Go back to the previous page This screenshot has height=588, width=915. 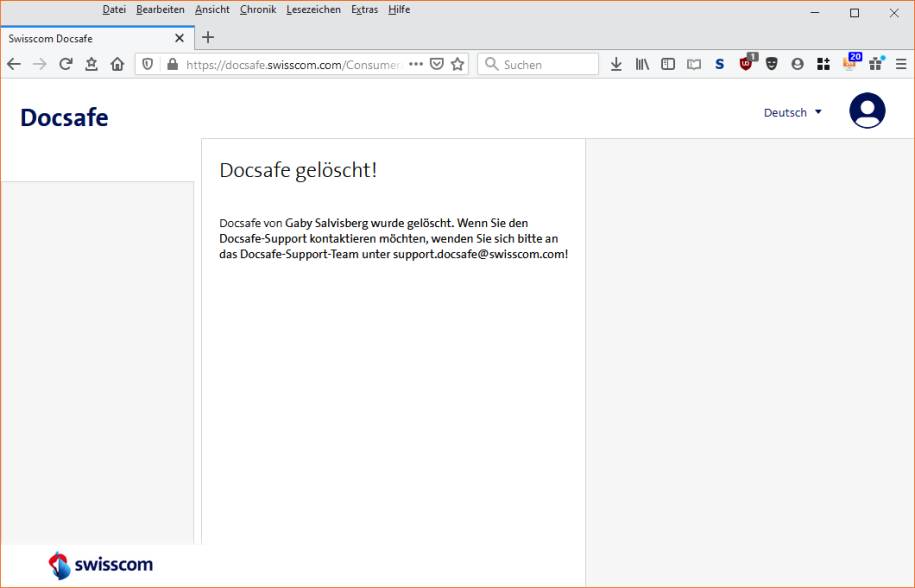[14, 64]
